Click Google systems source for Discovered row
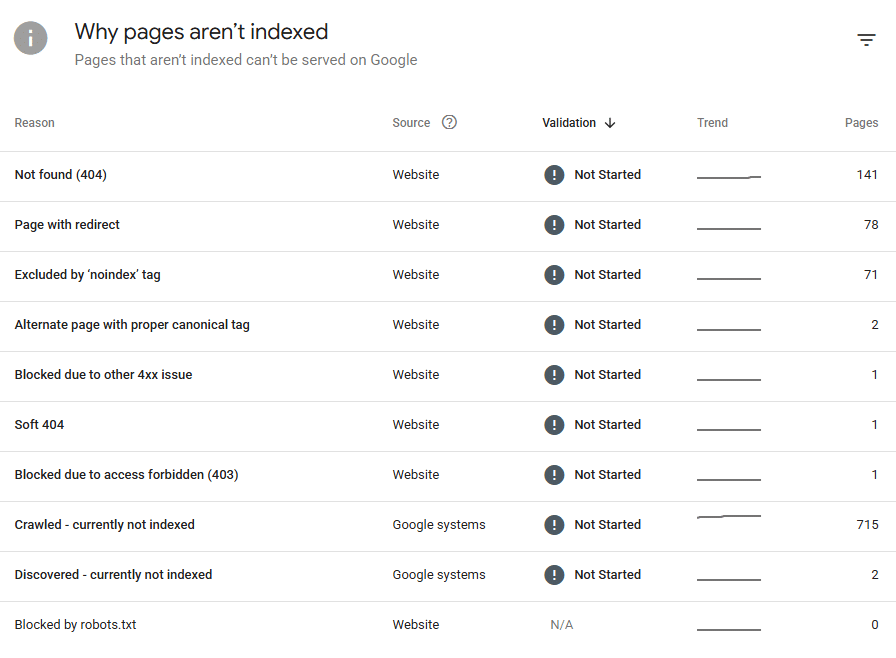 coord(439,575)
